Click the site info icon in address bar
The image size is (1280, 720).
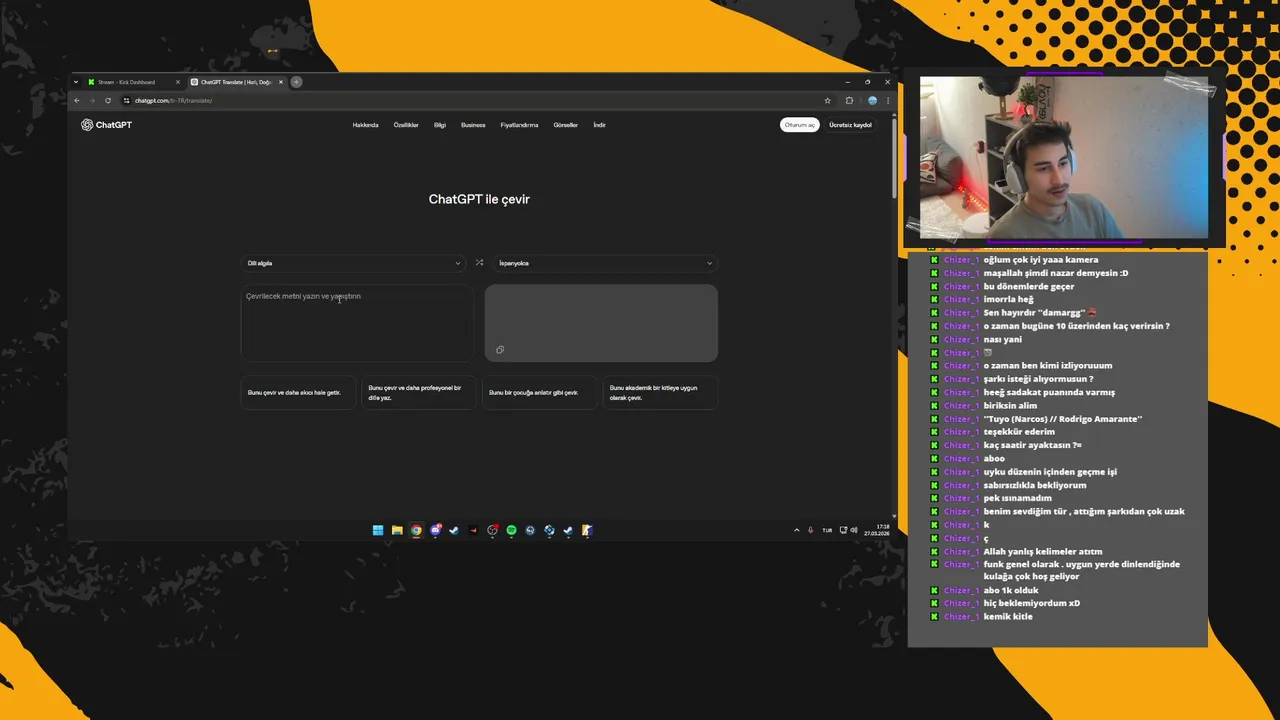(126, 100)
